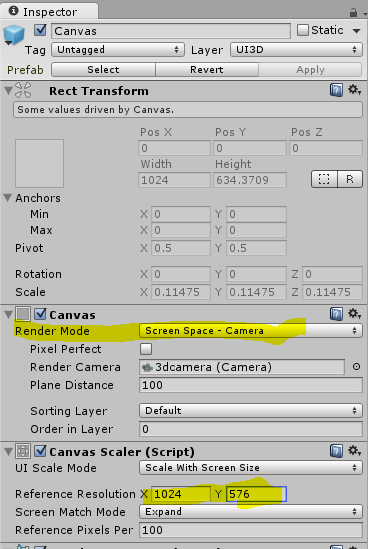Screen dimensions: 368x549
Task: Click the Scale Z field 0.11475
Action: tap(332, 292)
